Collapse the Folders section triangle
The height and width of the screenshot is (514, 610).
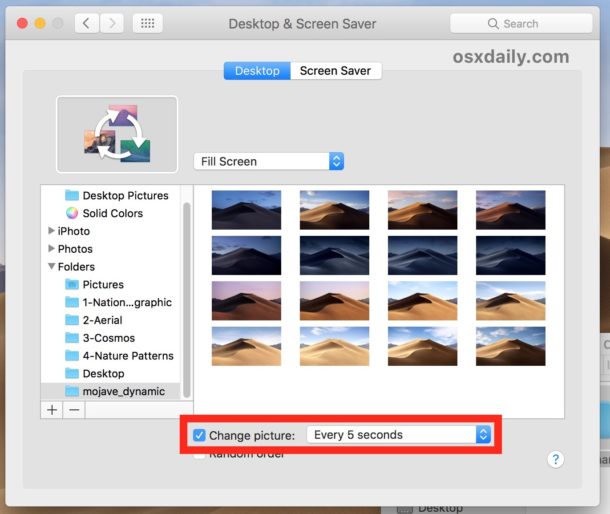pos(51,267)
